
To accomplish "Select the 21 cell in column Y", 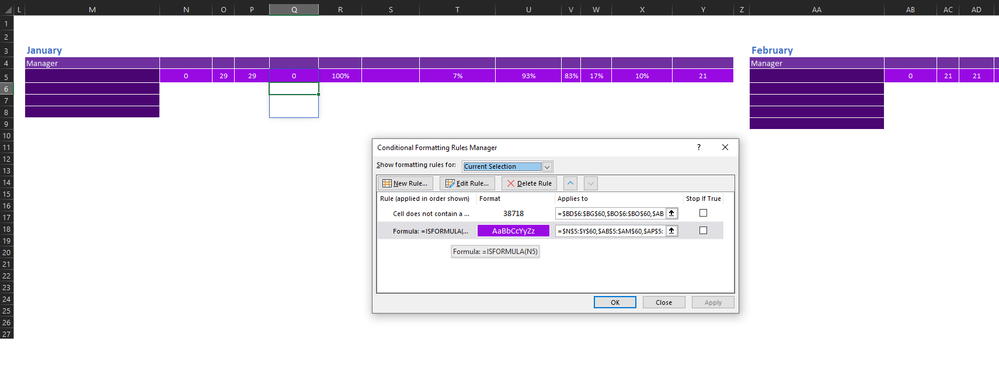I will point(703,76).
